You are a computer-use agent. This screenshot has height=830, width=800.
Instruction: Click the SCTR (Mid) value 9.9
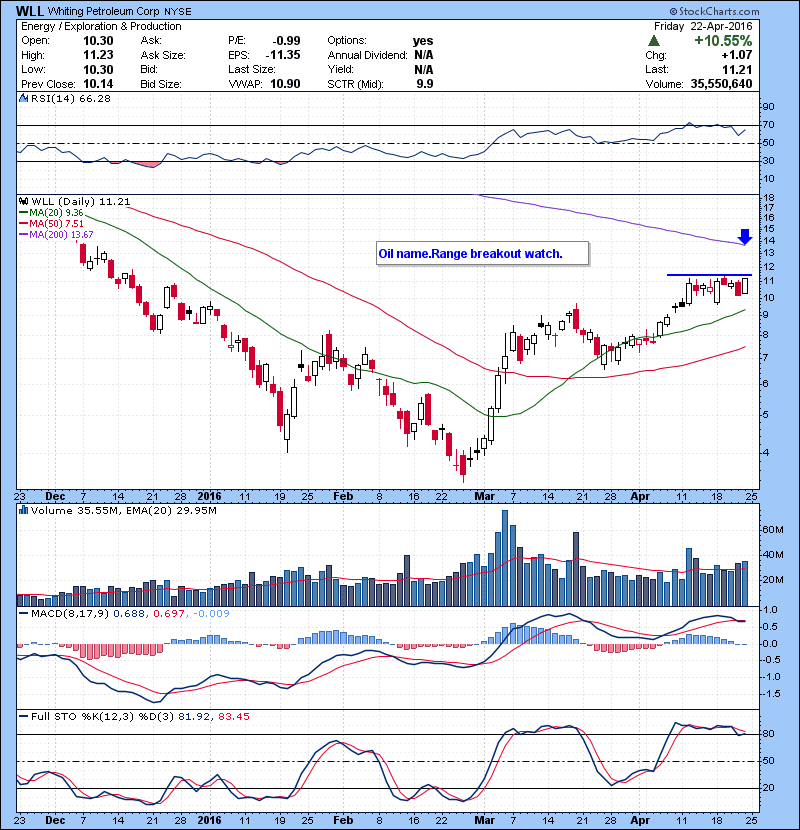point(425,84)
